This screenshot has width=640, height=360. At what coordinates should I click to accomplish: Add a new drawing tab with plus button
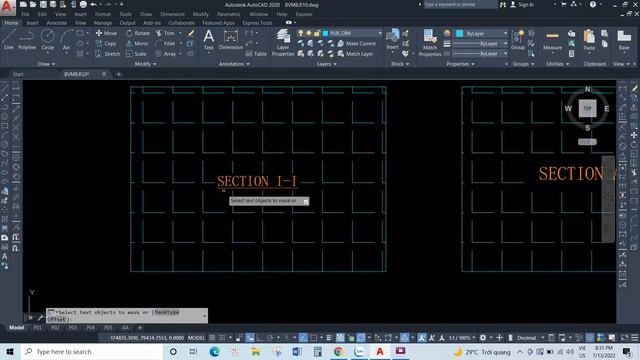119,74
